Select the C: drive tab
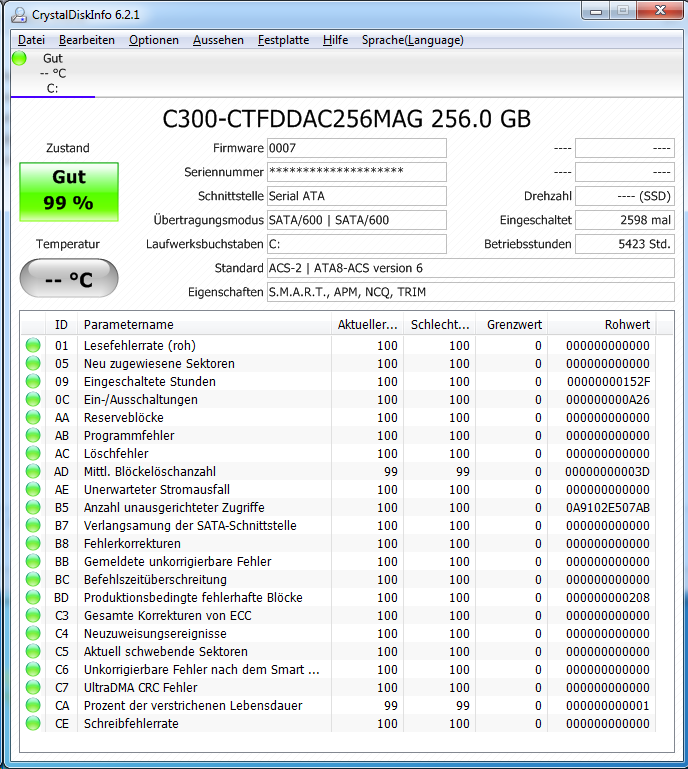This screenshot has height=769, width=688. point(53,73)
